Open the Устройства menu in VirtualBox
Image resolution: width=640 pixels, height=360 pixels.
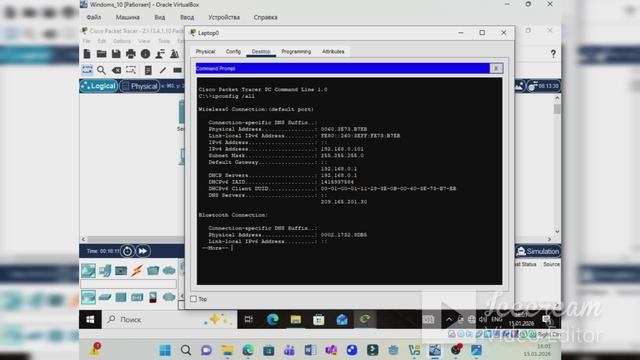tap(224, 18)
